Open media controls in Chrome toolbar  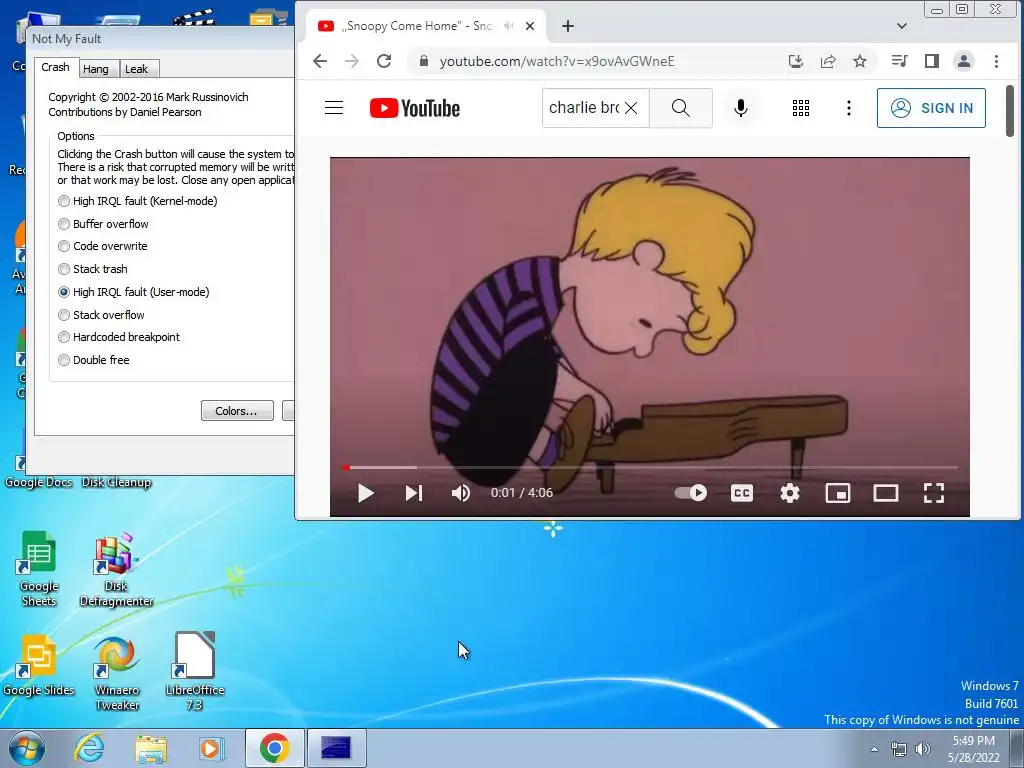[899, 61]
